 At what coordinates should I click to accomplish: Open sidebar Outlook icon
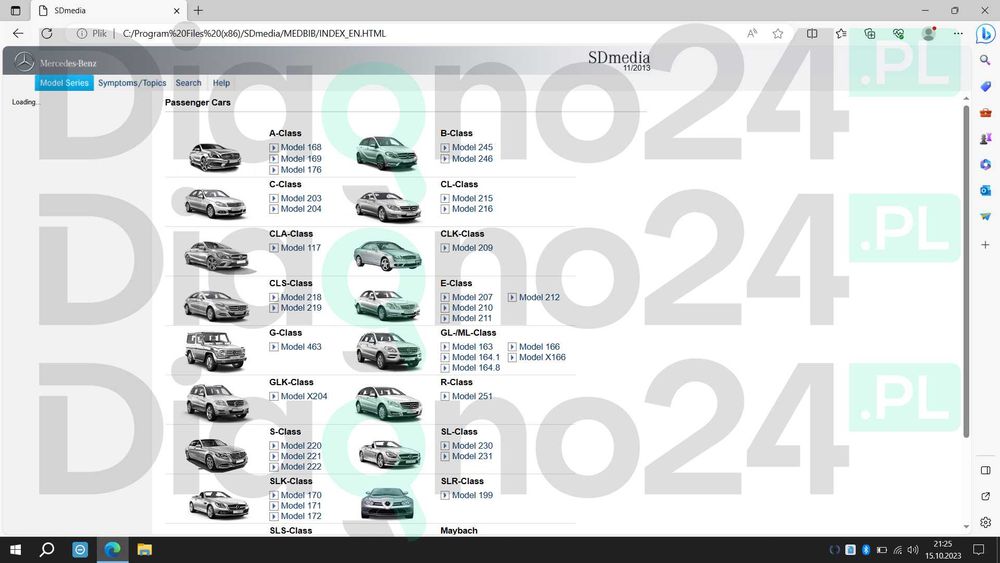[985, 191]
